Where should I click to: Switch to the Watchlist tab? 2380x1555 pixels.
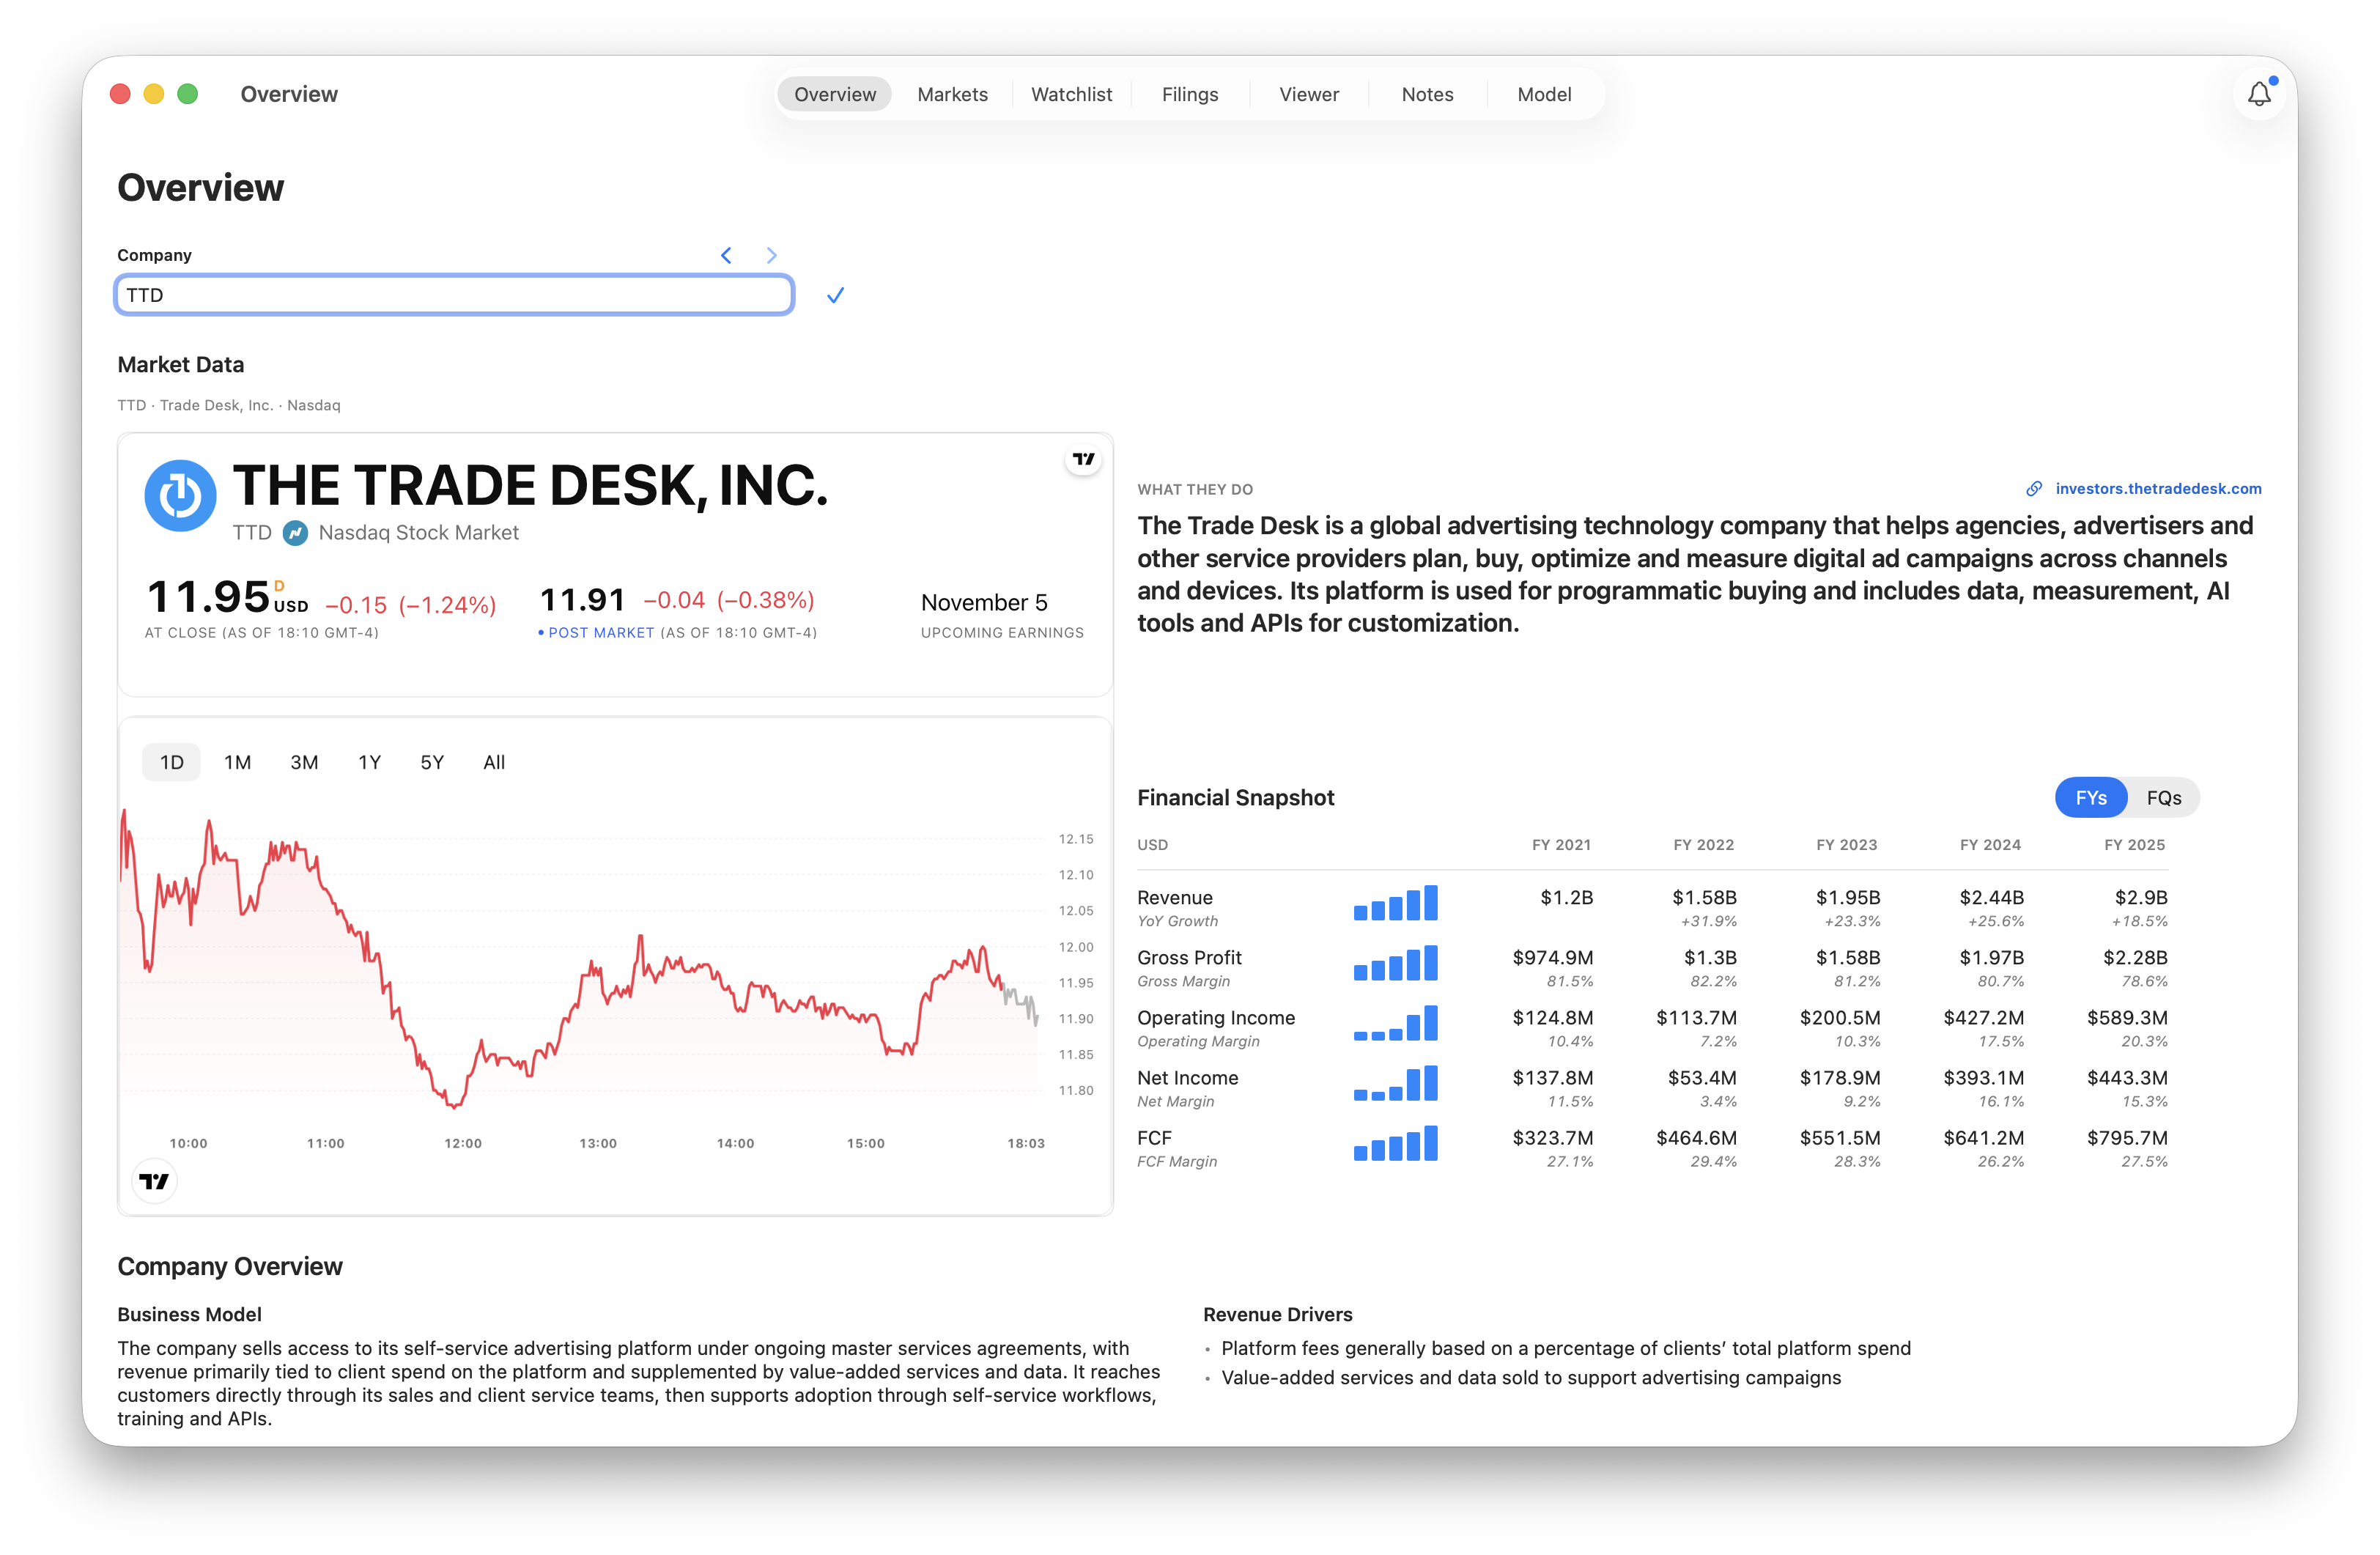click(x=1071, y=94)
